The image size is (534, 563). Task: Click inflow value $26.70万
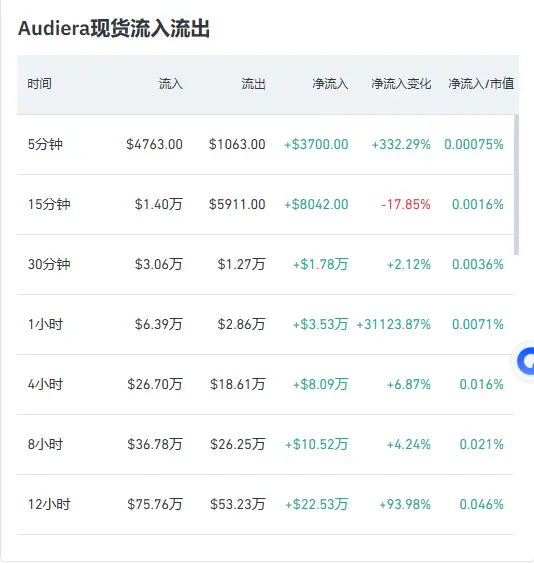[x=155, y=384]
